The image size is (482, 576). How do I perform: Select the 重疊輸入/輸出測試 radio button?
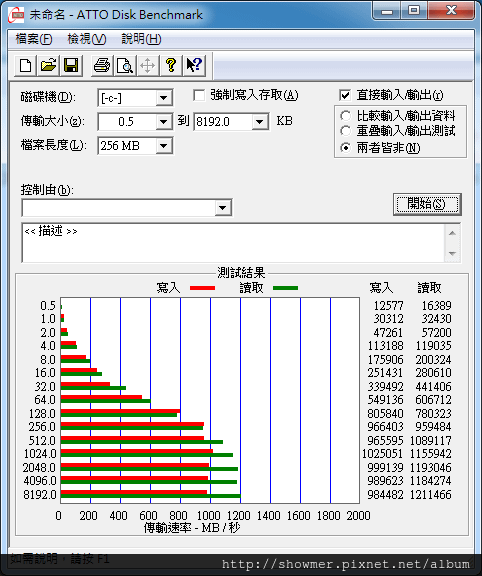[x=345, y=131]
